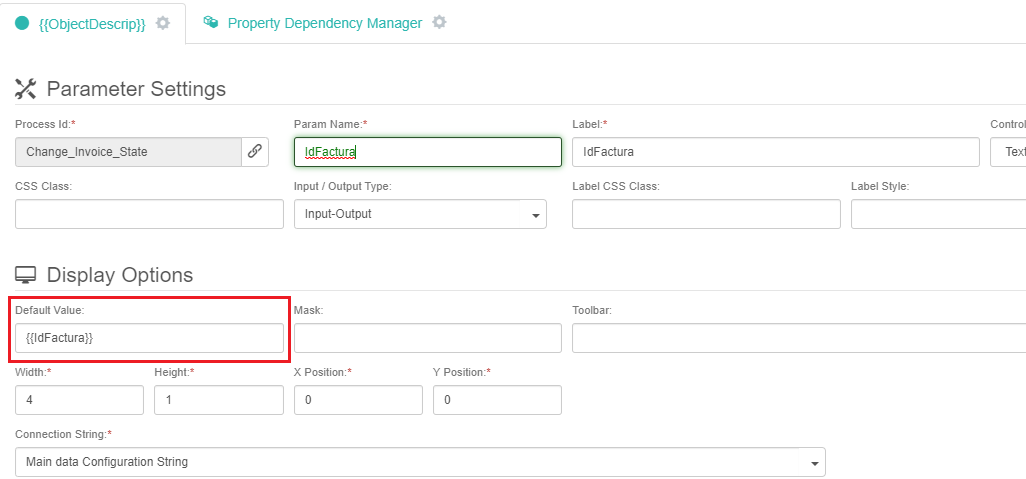Image resolution: width=1026 pixels, height=479 pixels.
Task: Open the Input / Output Type dropdown
Action: point(420,214)
